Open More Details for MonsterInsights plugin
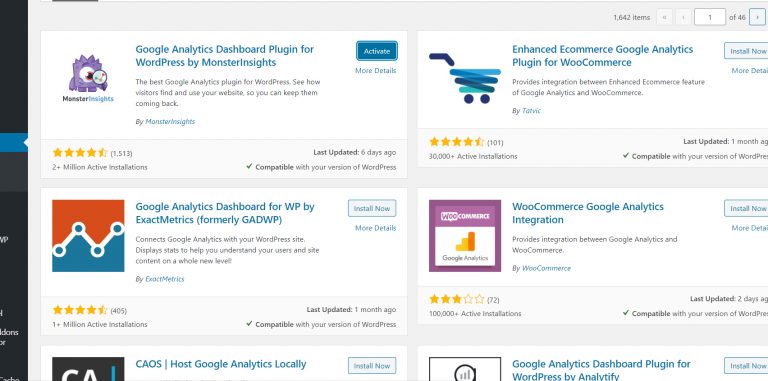This screenshot has height=381, width=768. [x=376, y=71]
